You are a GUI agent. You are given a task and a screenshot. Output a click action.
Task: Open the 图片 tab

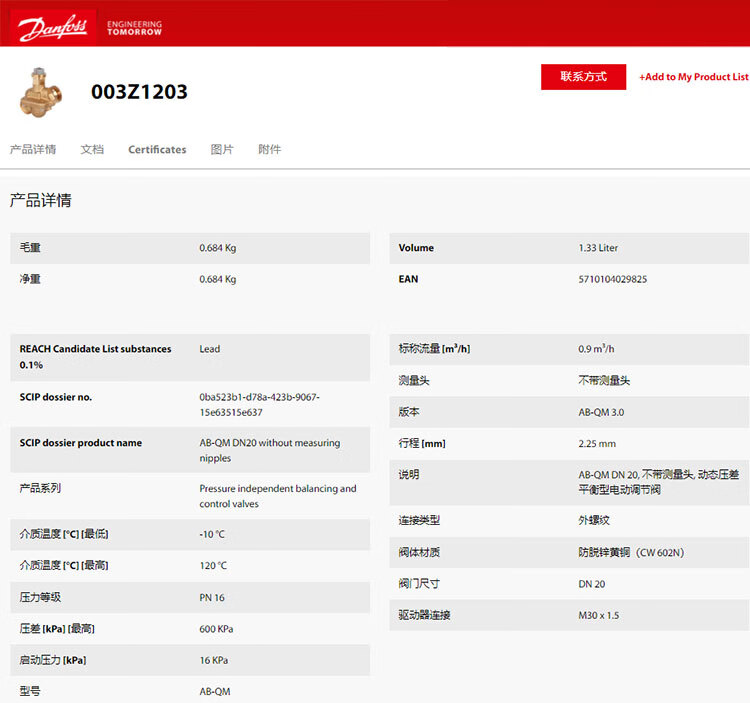point(222,149)
